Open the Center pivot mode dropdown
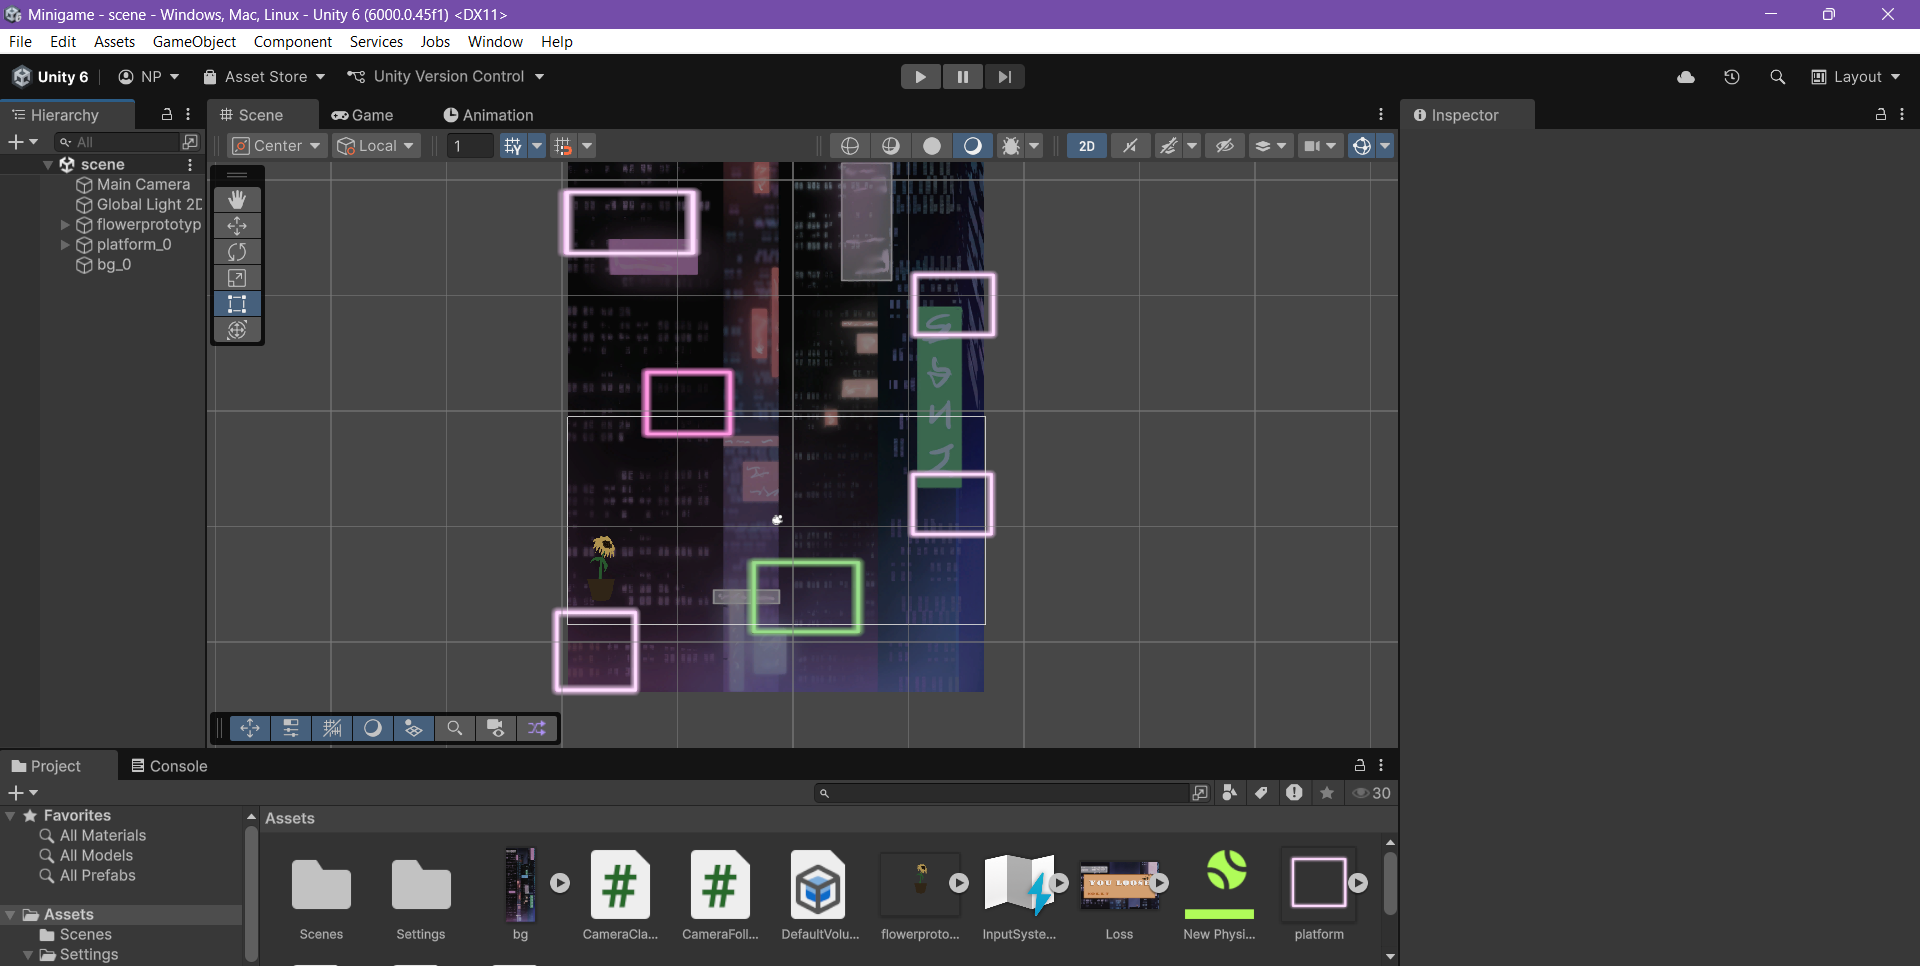This screenshot has width=1920, height=966. (277, 146)
